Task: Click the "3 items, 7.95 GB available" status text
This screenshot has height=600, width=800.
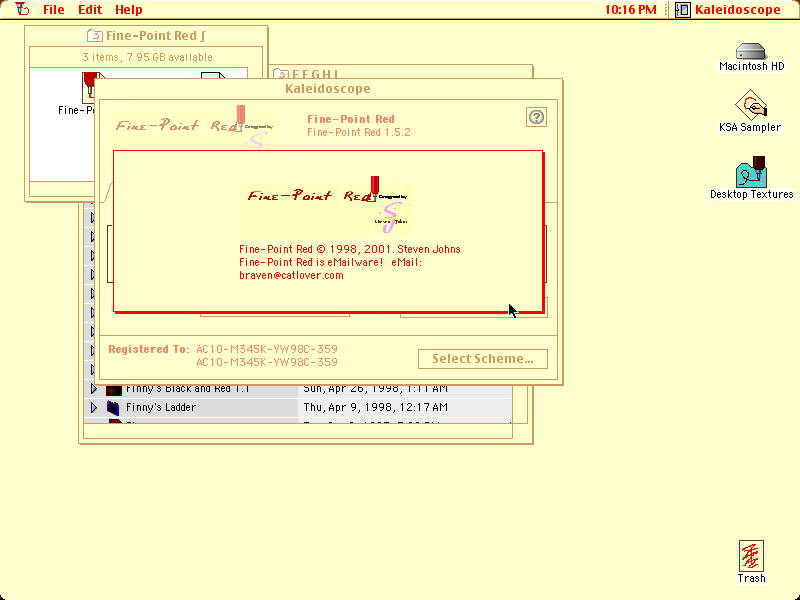Action: tap(147, 57)
